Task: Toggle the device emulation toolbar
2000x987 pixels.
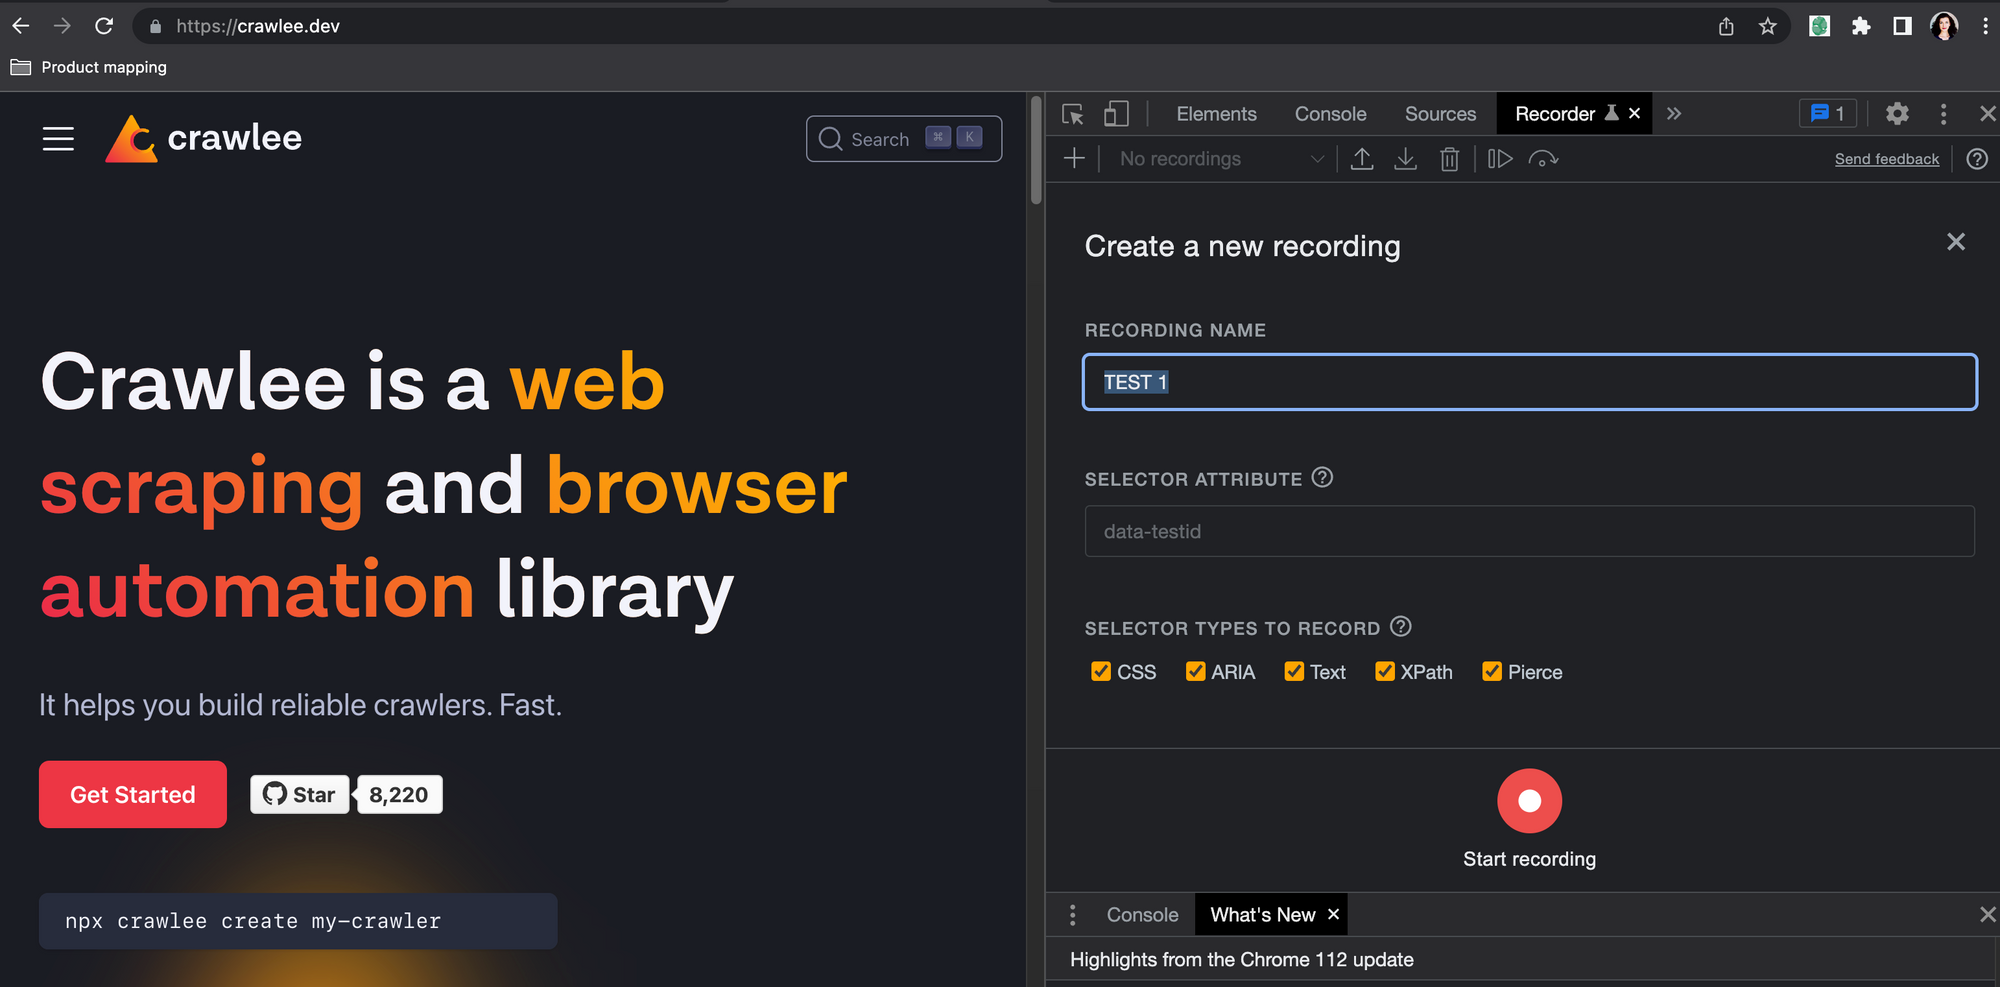Action: 1116,114
